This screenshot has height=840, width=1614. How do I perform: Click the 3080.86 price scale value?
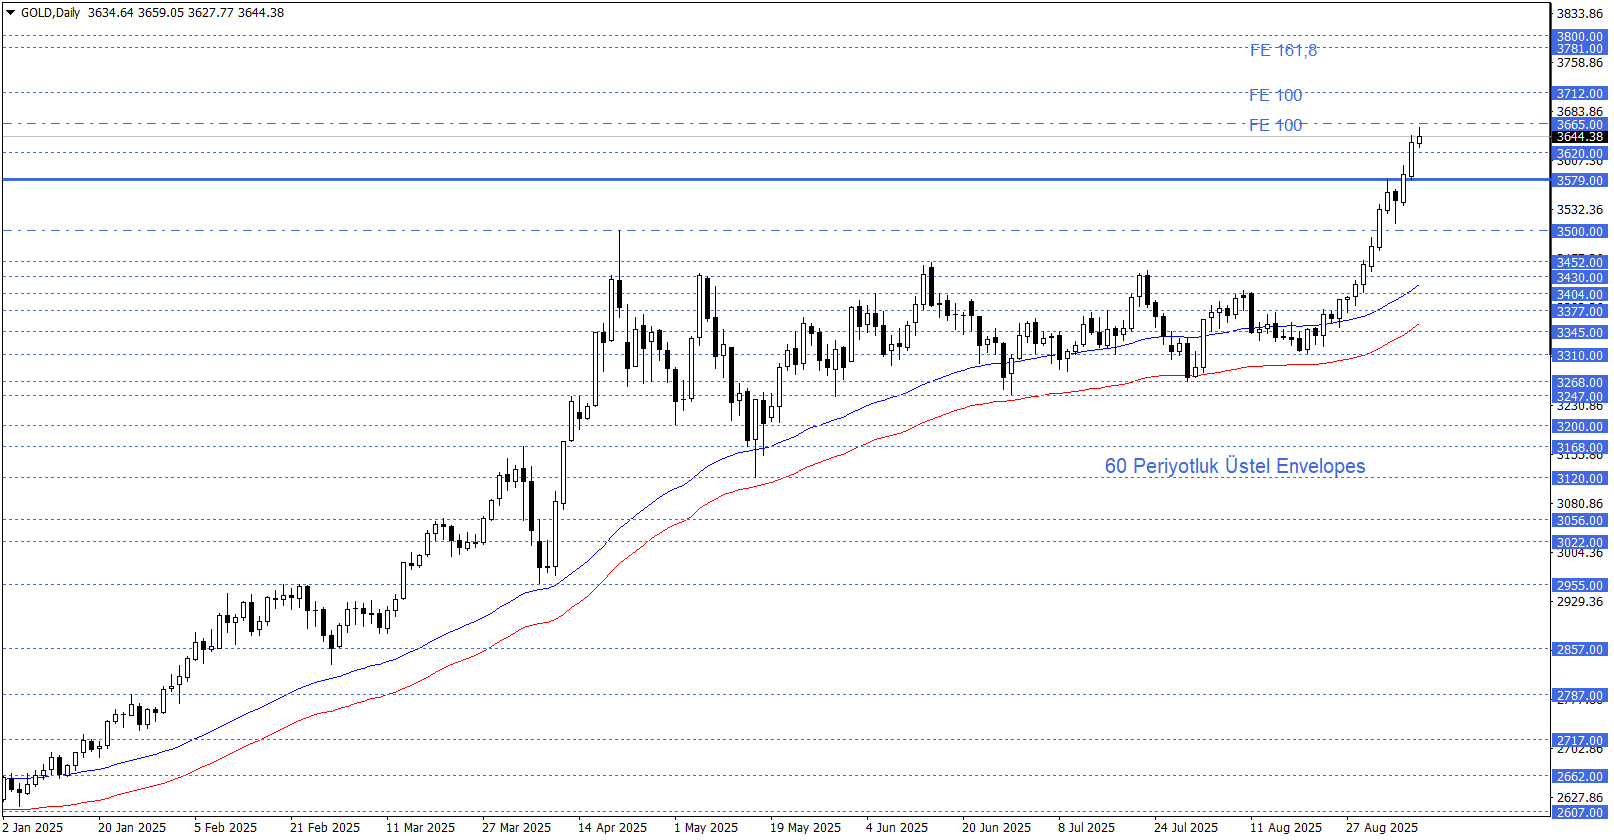1579,505
